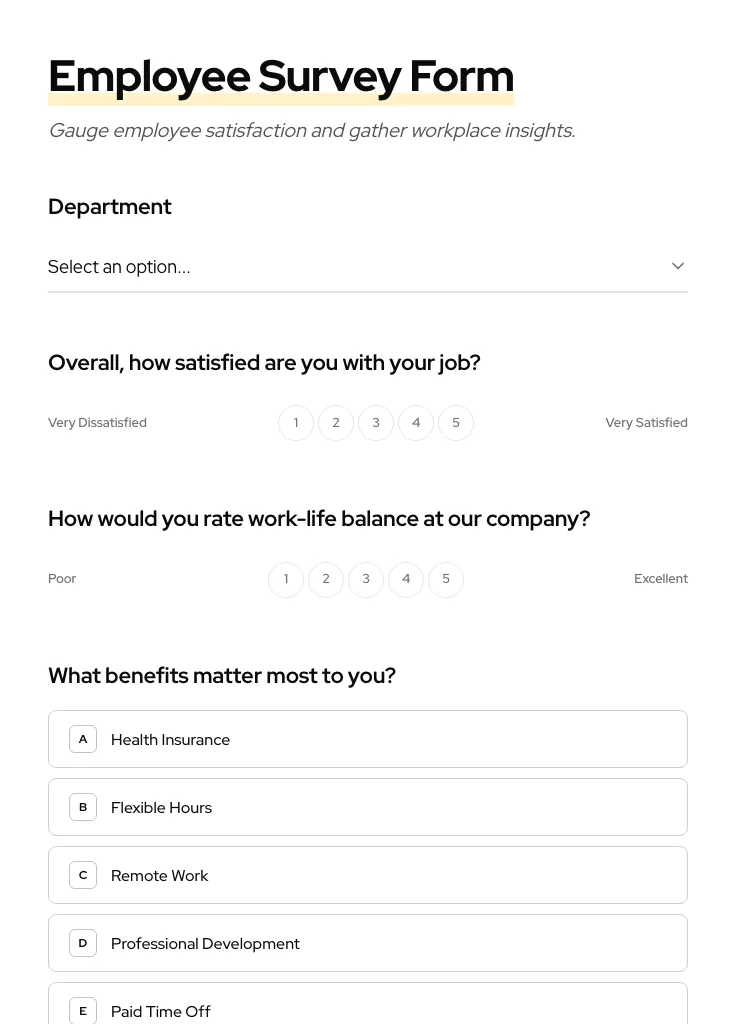Click the A badge on Health Insurance
Viewport: 736px width, 1024px height.
coord(83,739)
